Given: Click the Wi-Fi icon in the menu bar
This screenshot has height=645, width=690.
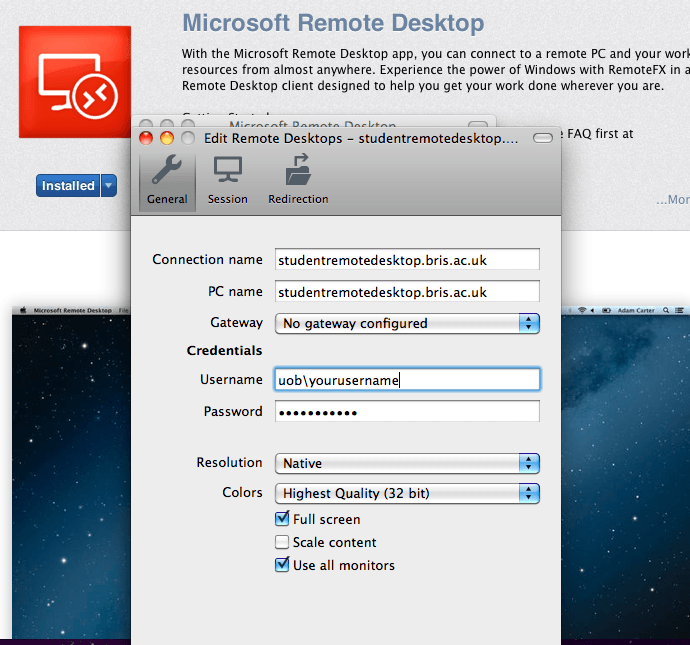Looking at the screenshot, I should [x=582, y=310].
